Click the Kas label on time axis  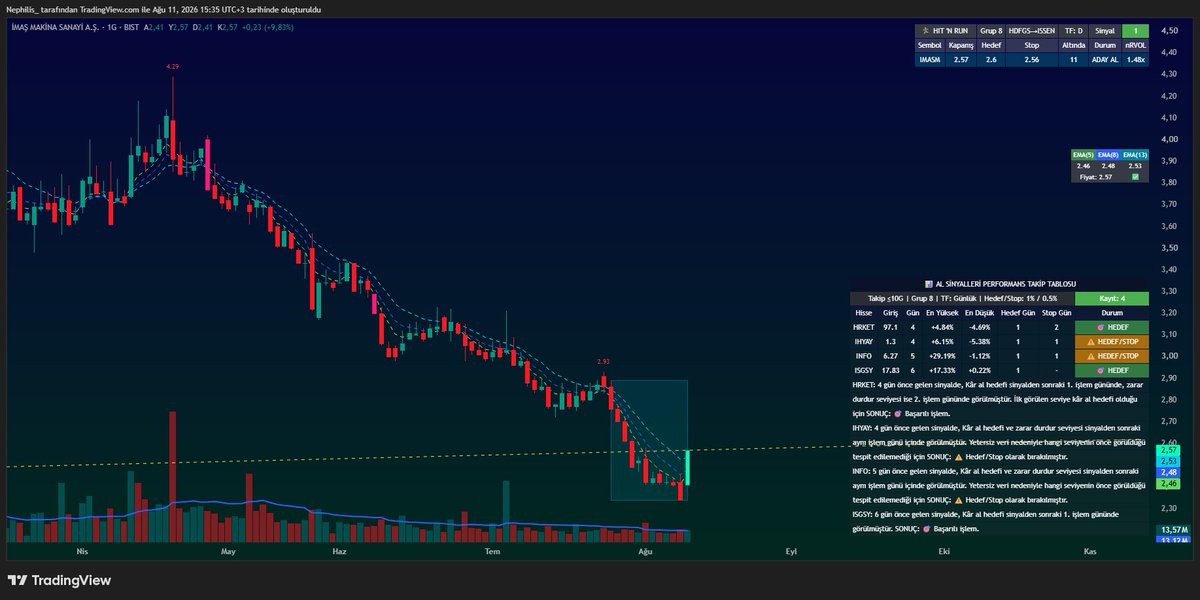coord(1090,551)
